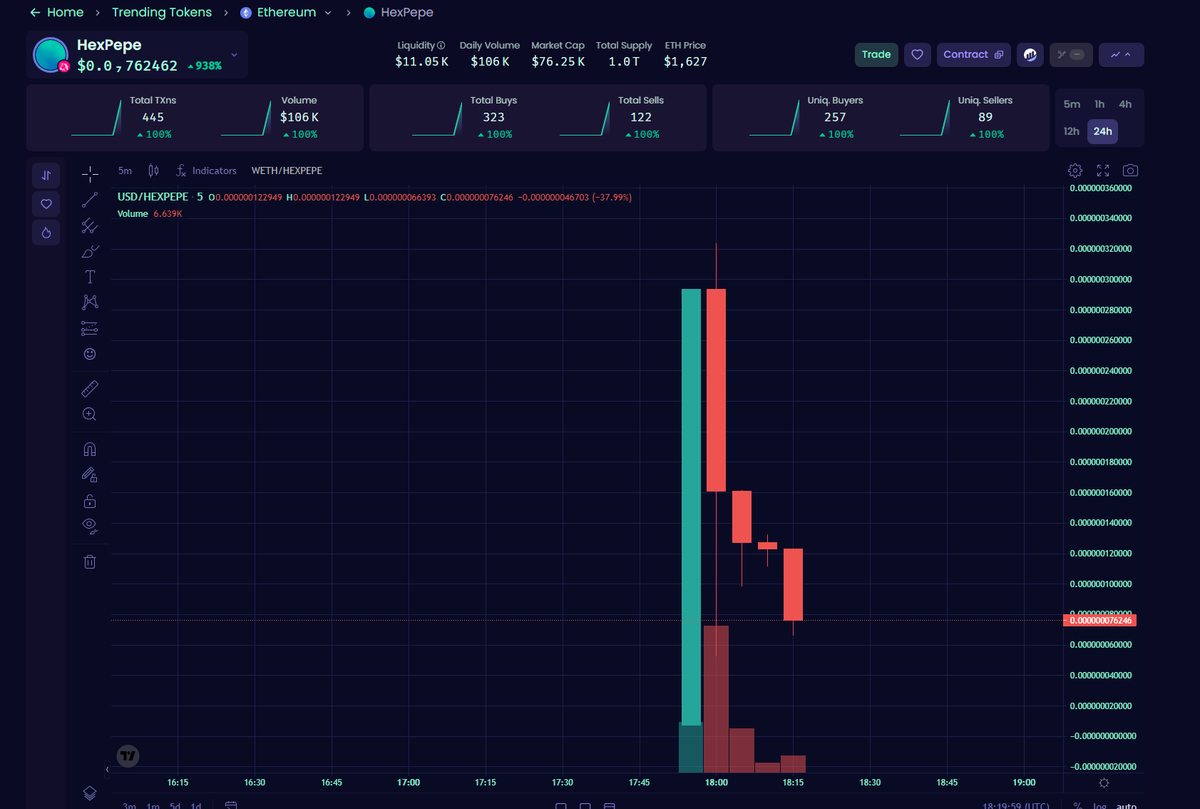Image resolution: width=1200 pixels, height=809 pixels.
Task: Select the 4h stats timeframe tab
Action: pyautogui.click(x=1126, y=104)
